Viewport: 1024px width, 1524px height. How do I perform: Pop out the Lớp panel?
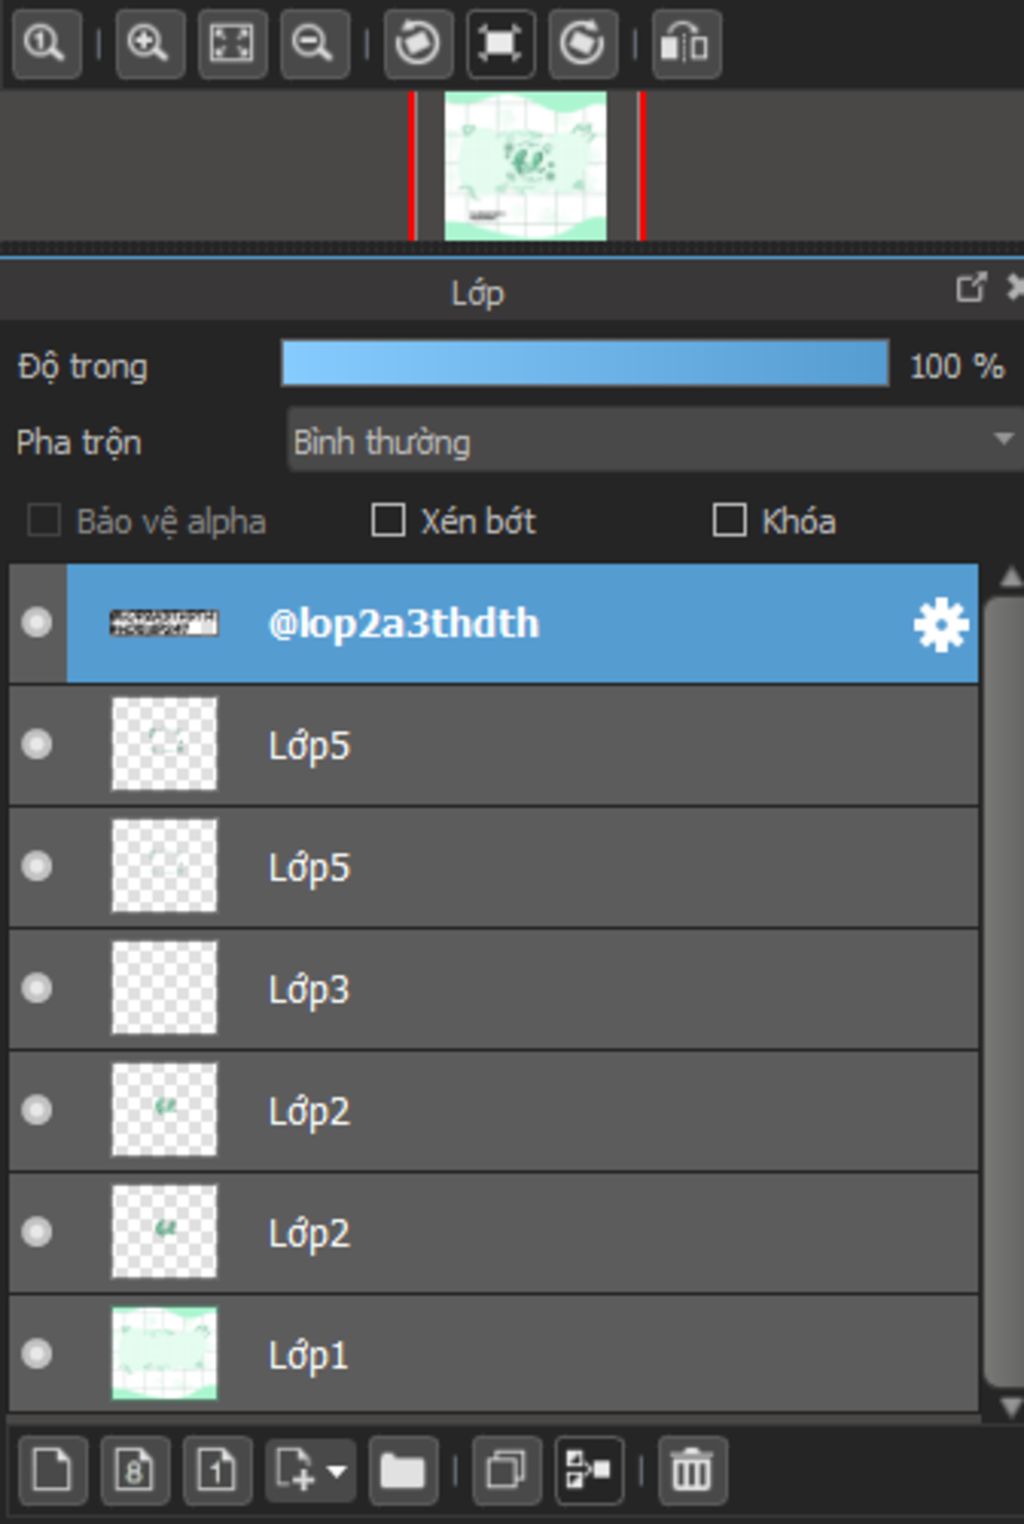pos(970,288)
